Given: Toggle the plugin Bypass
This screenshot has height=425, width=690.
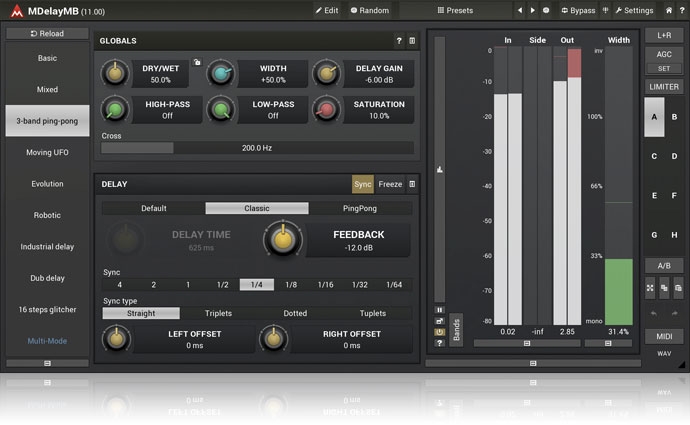Looking at the screenshot, I should click(x=577, y=10).
